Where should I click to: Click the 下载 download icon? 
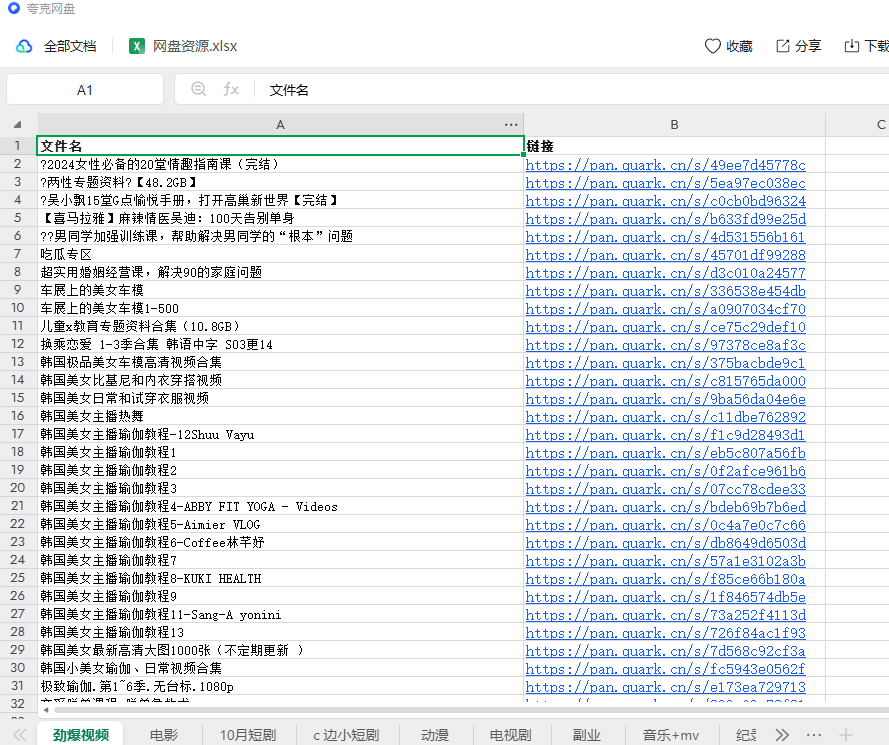tap(852, 46)
